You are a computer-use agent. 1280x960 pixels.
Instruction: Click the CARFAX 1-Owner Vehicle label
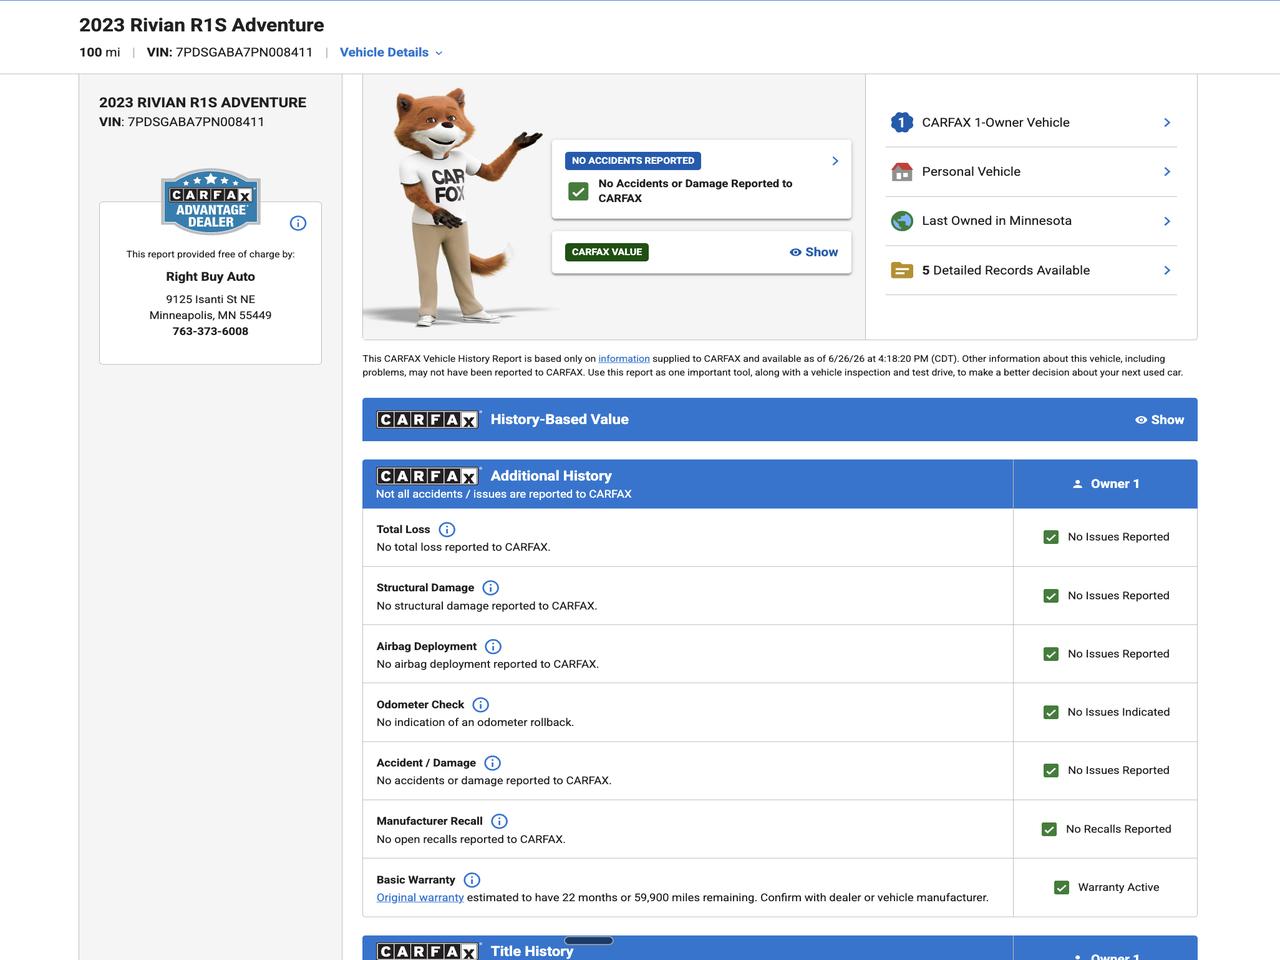click(996, 122)
